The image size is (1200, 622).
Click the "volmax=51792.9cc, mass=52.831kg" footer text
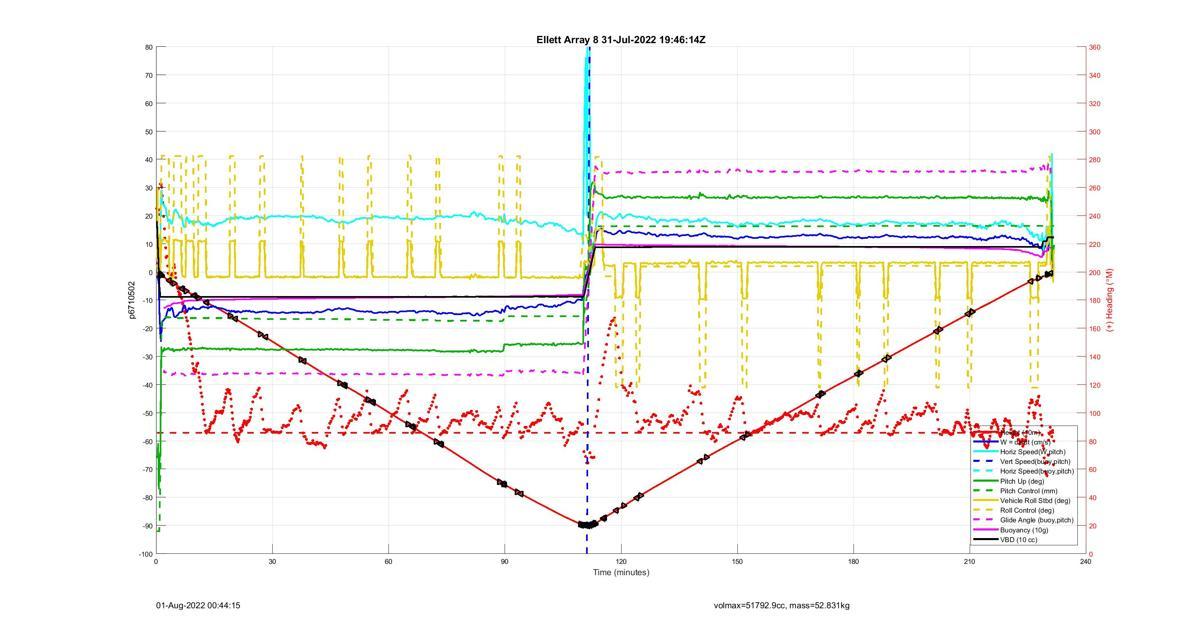[x=782, y=606]
